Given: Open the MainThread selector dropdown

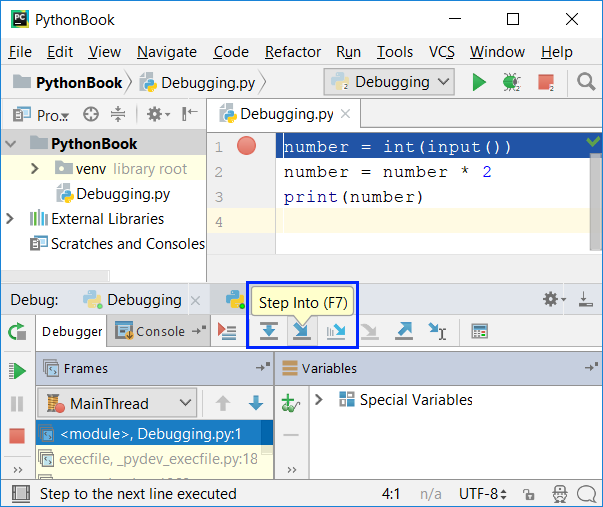Looking at the screenshot, I should pyautogui.click(x=117, y=404).
